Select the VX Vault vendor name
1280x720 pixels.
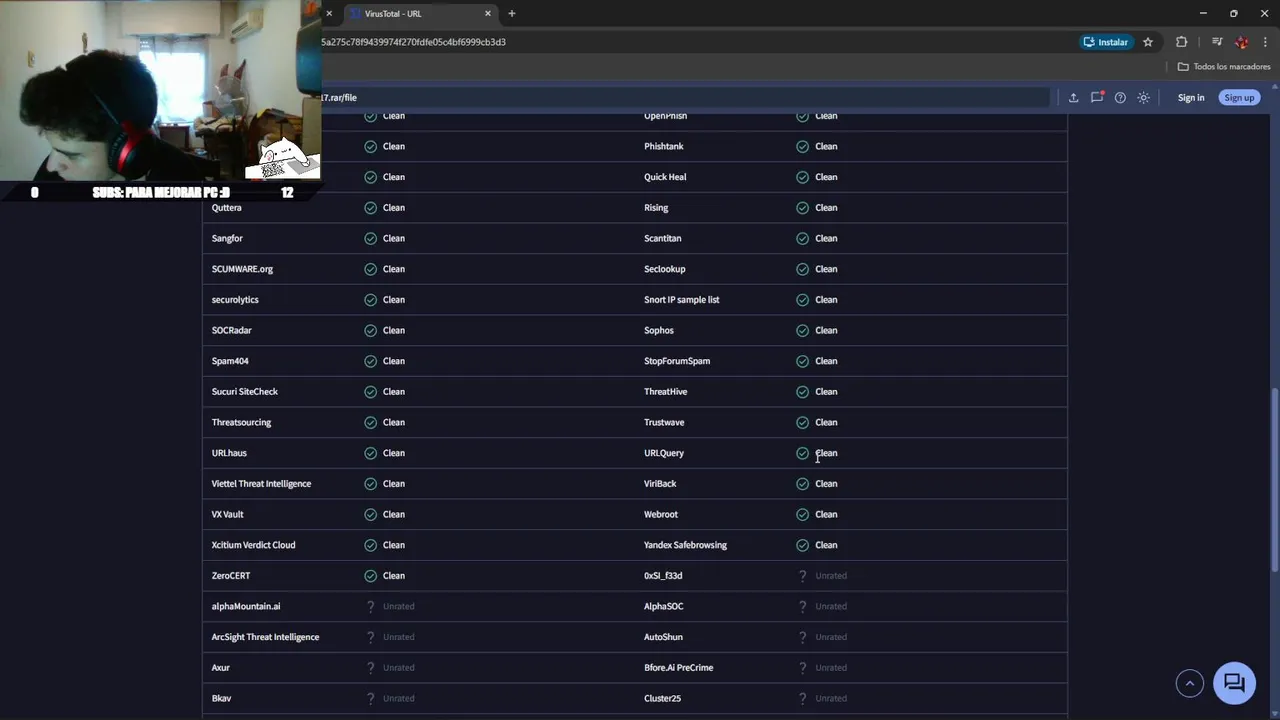tap(227, 514)
